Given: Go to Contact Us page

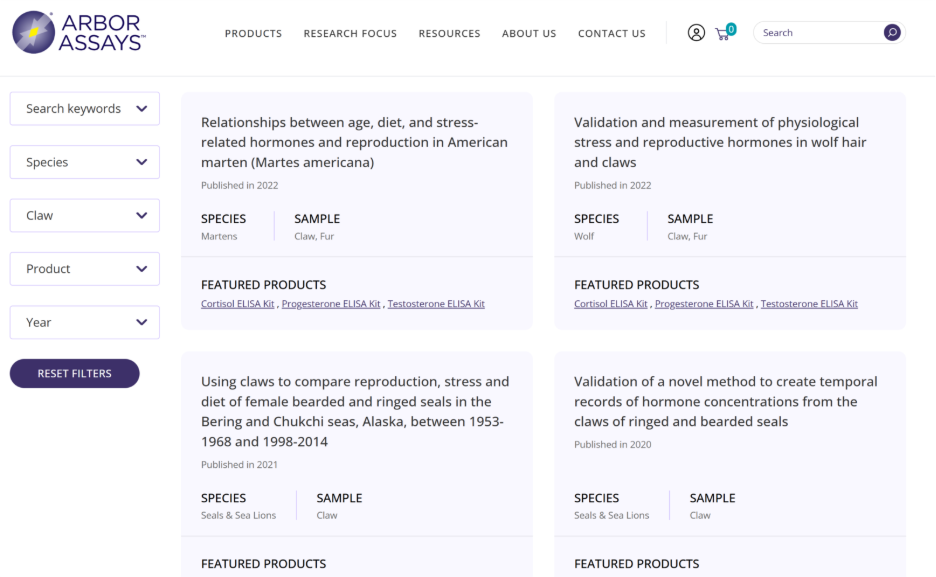Looking at the screenshot, I should pyautogui.click(x=611, y=34).
